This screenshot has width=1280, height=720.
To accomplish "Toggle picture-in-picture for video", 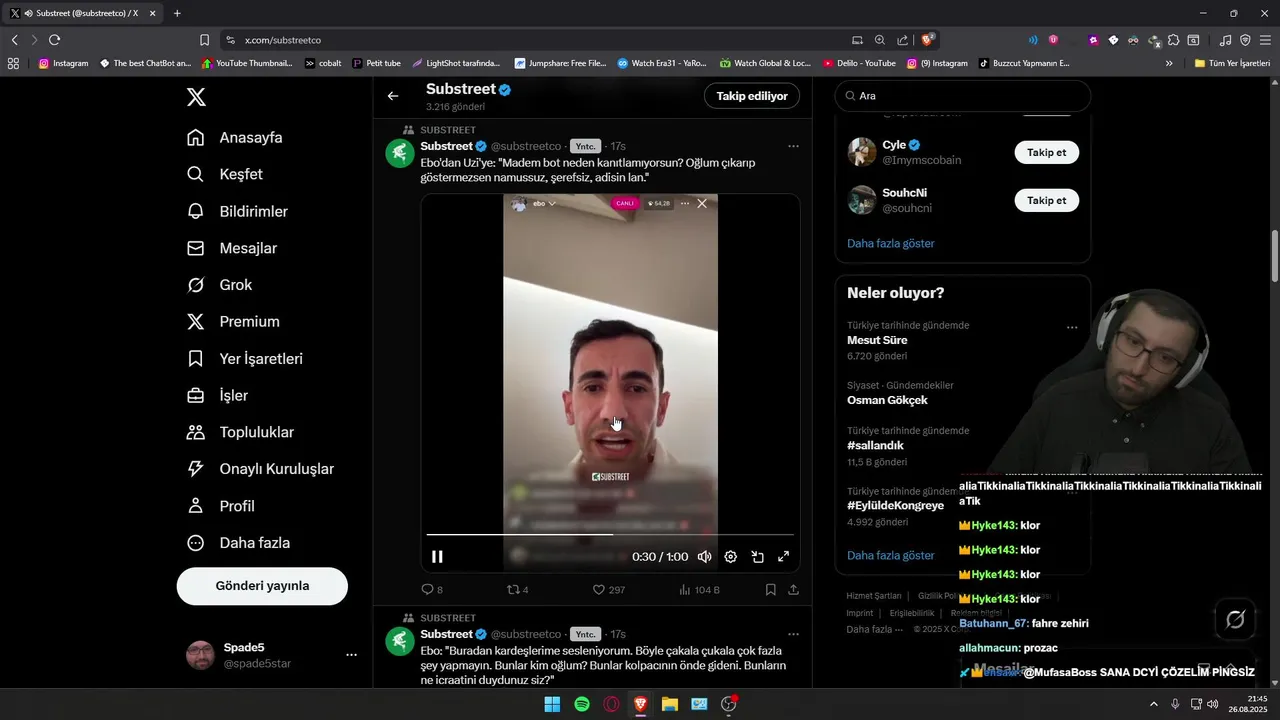I will click(x=758, y=557).
